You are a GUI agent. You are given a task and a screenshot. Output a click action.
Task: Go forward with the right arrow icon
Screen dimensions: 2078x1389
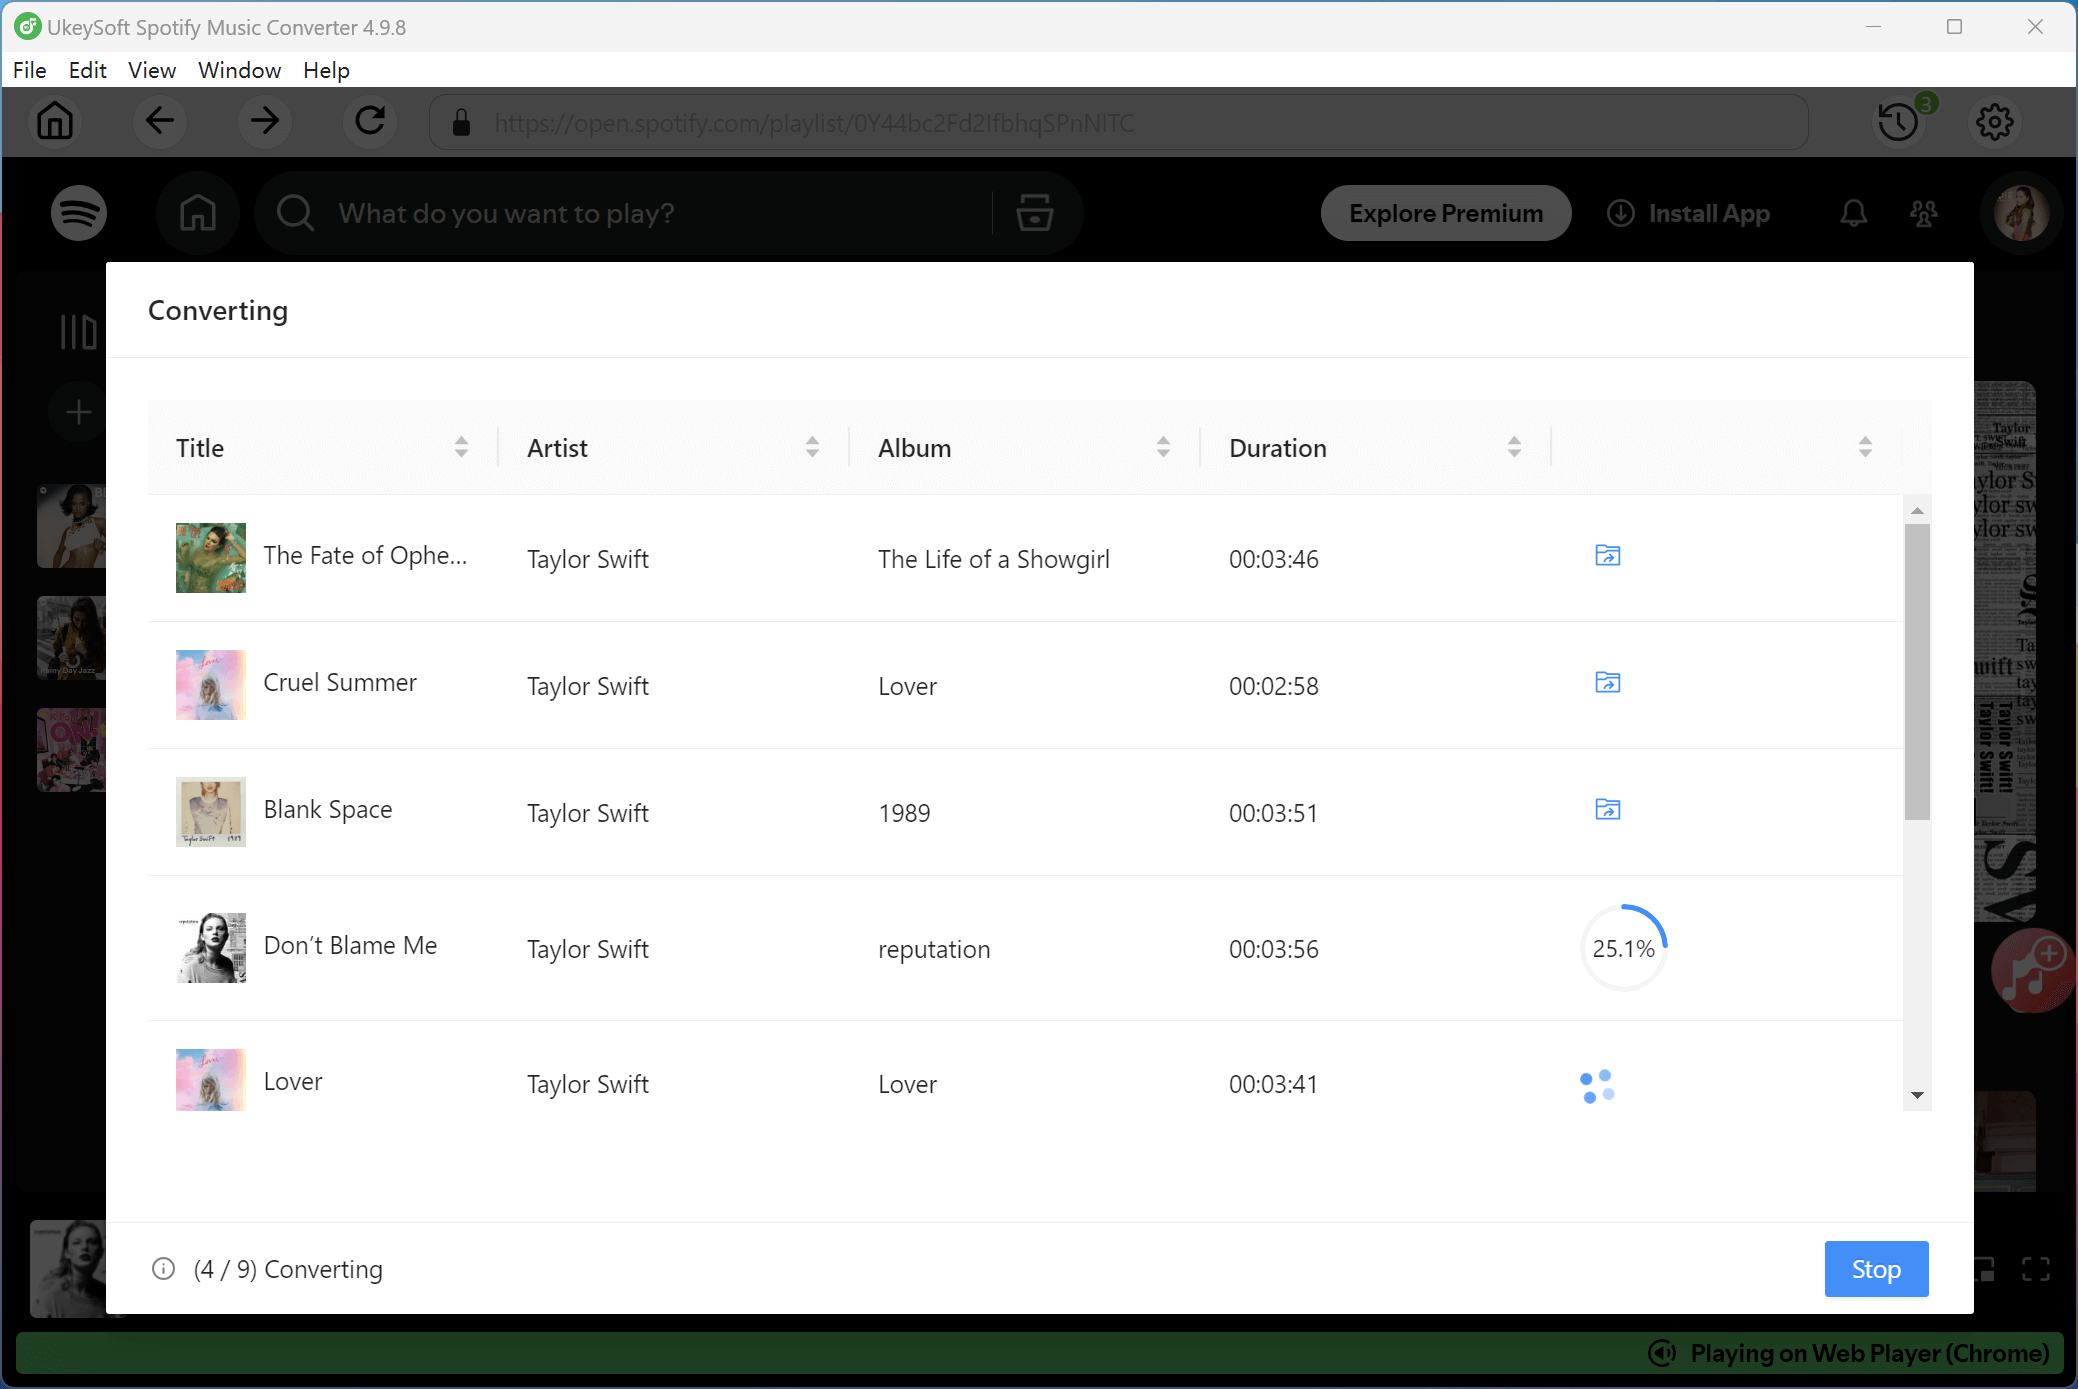[265, 122]
